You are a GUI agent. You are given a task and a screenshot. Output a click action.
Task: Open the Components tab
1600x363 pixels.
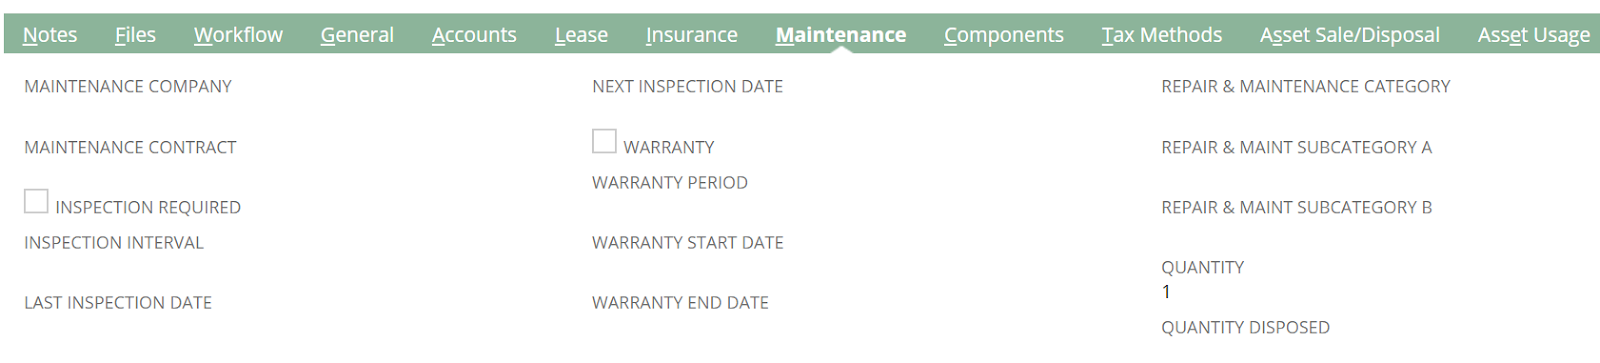point(1004,35)
